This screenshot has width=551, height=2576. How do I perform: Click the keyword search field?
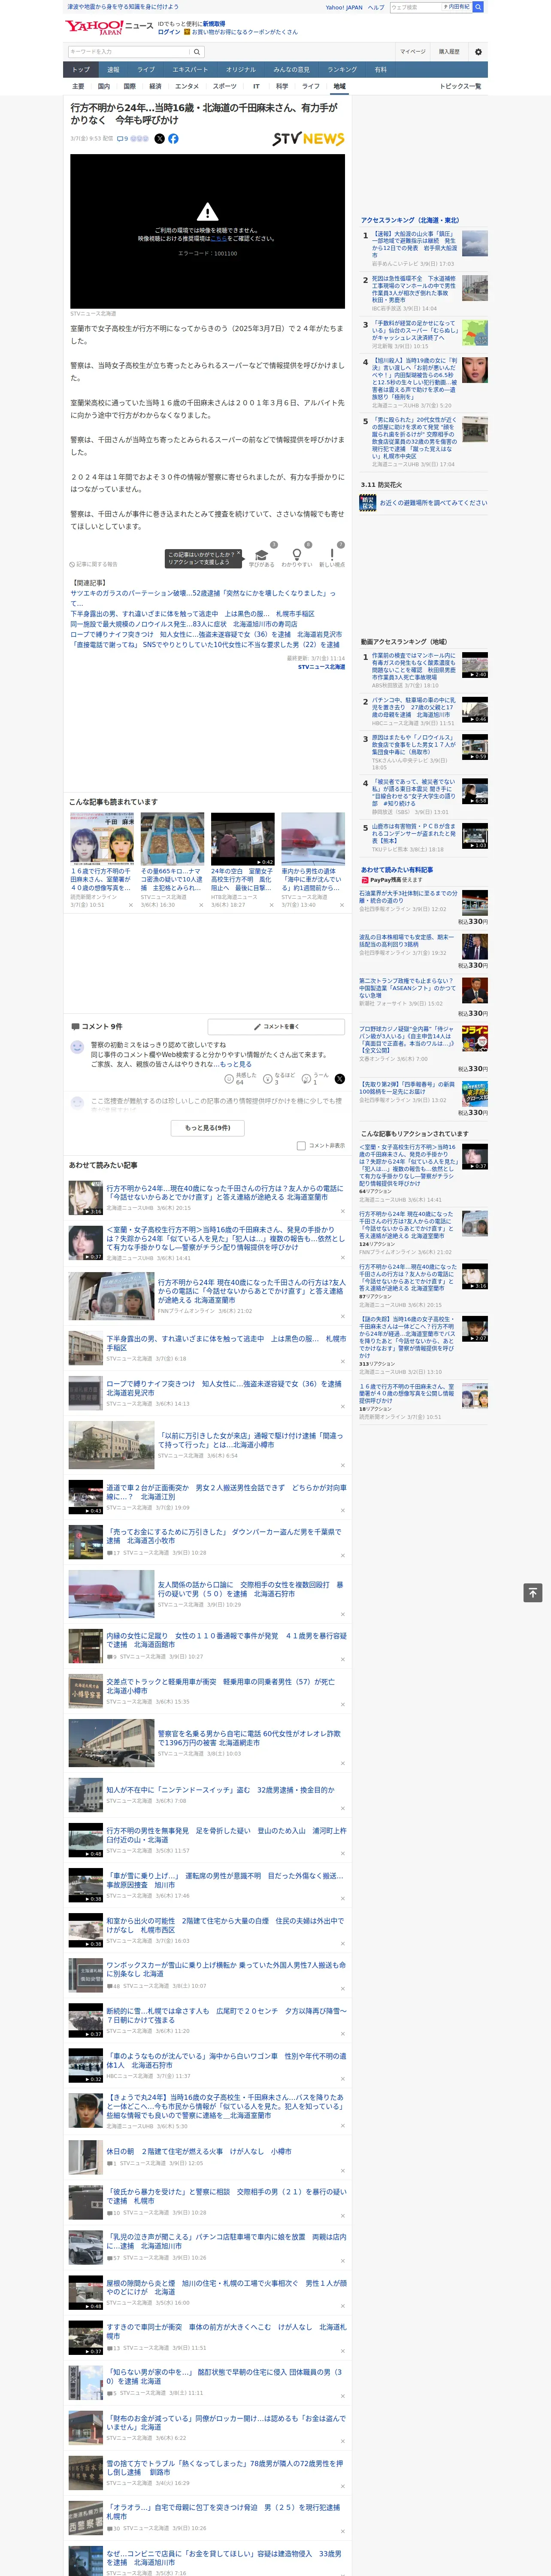pyautogui.click(x=128, y=51)
